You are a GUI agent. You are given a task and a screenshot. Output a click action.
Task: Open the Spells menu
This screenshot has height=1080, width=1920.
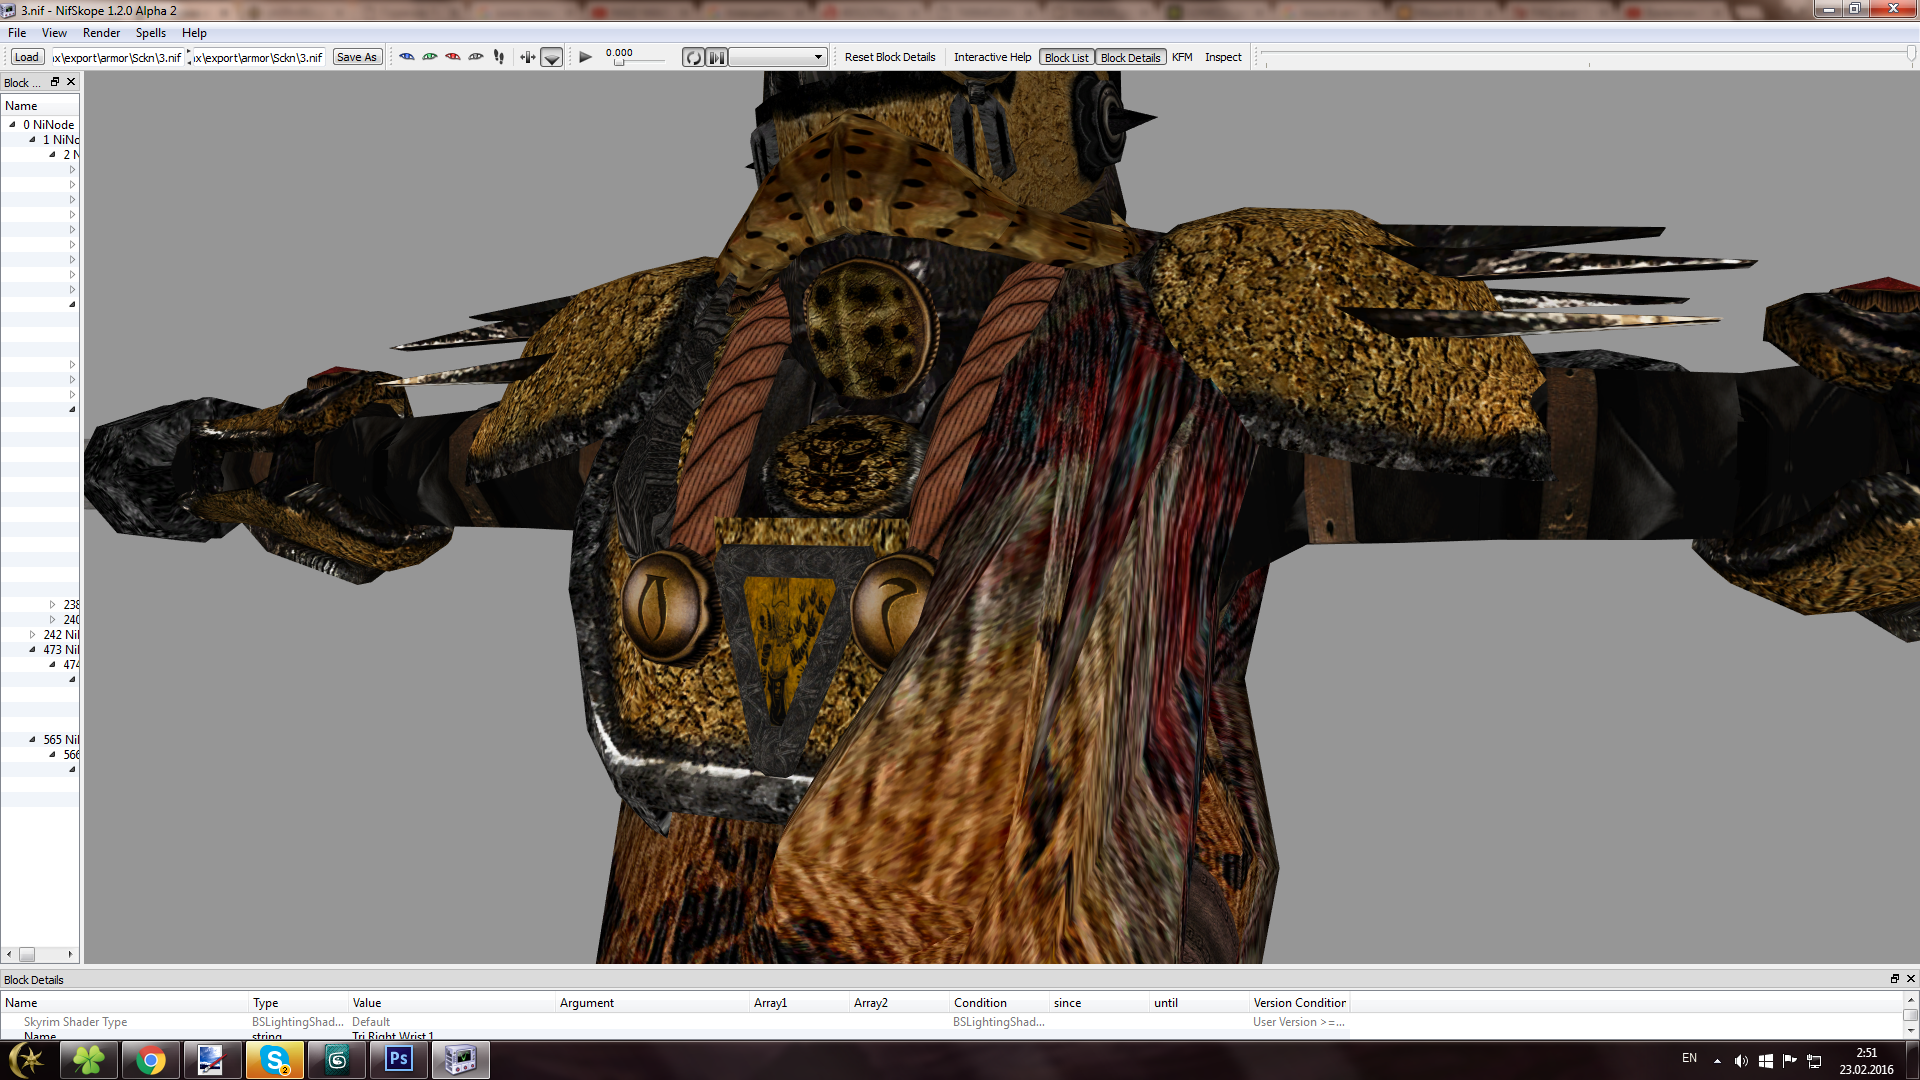tap(151, 33)
